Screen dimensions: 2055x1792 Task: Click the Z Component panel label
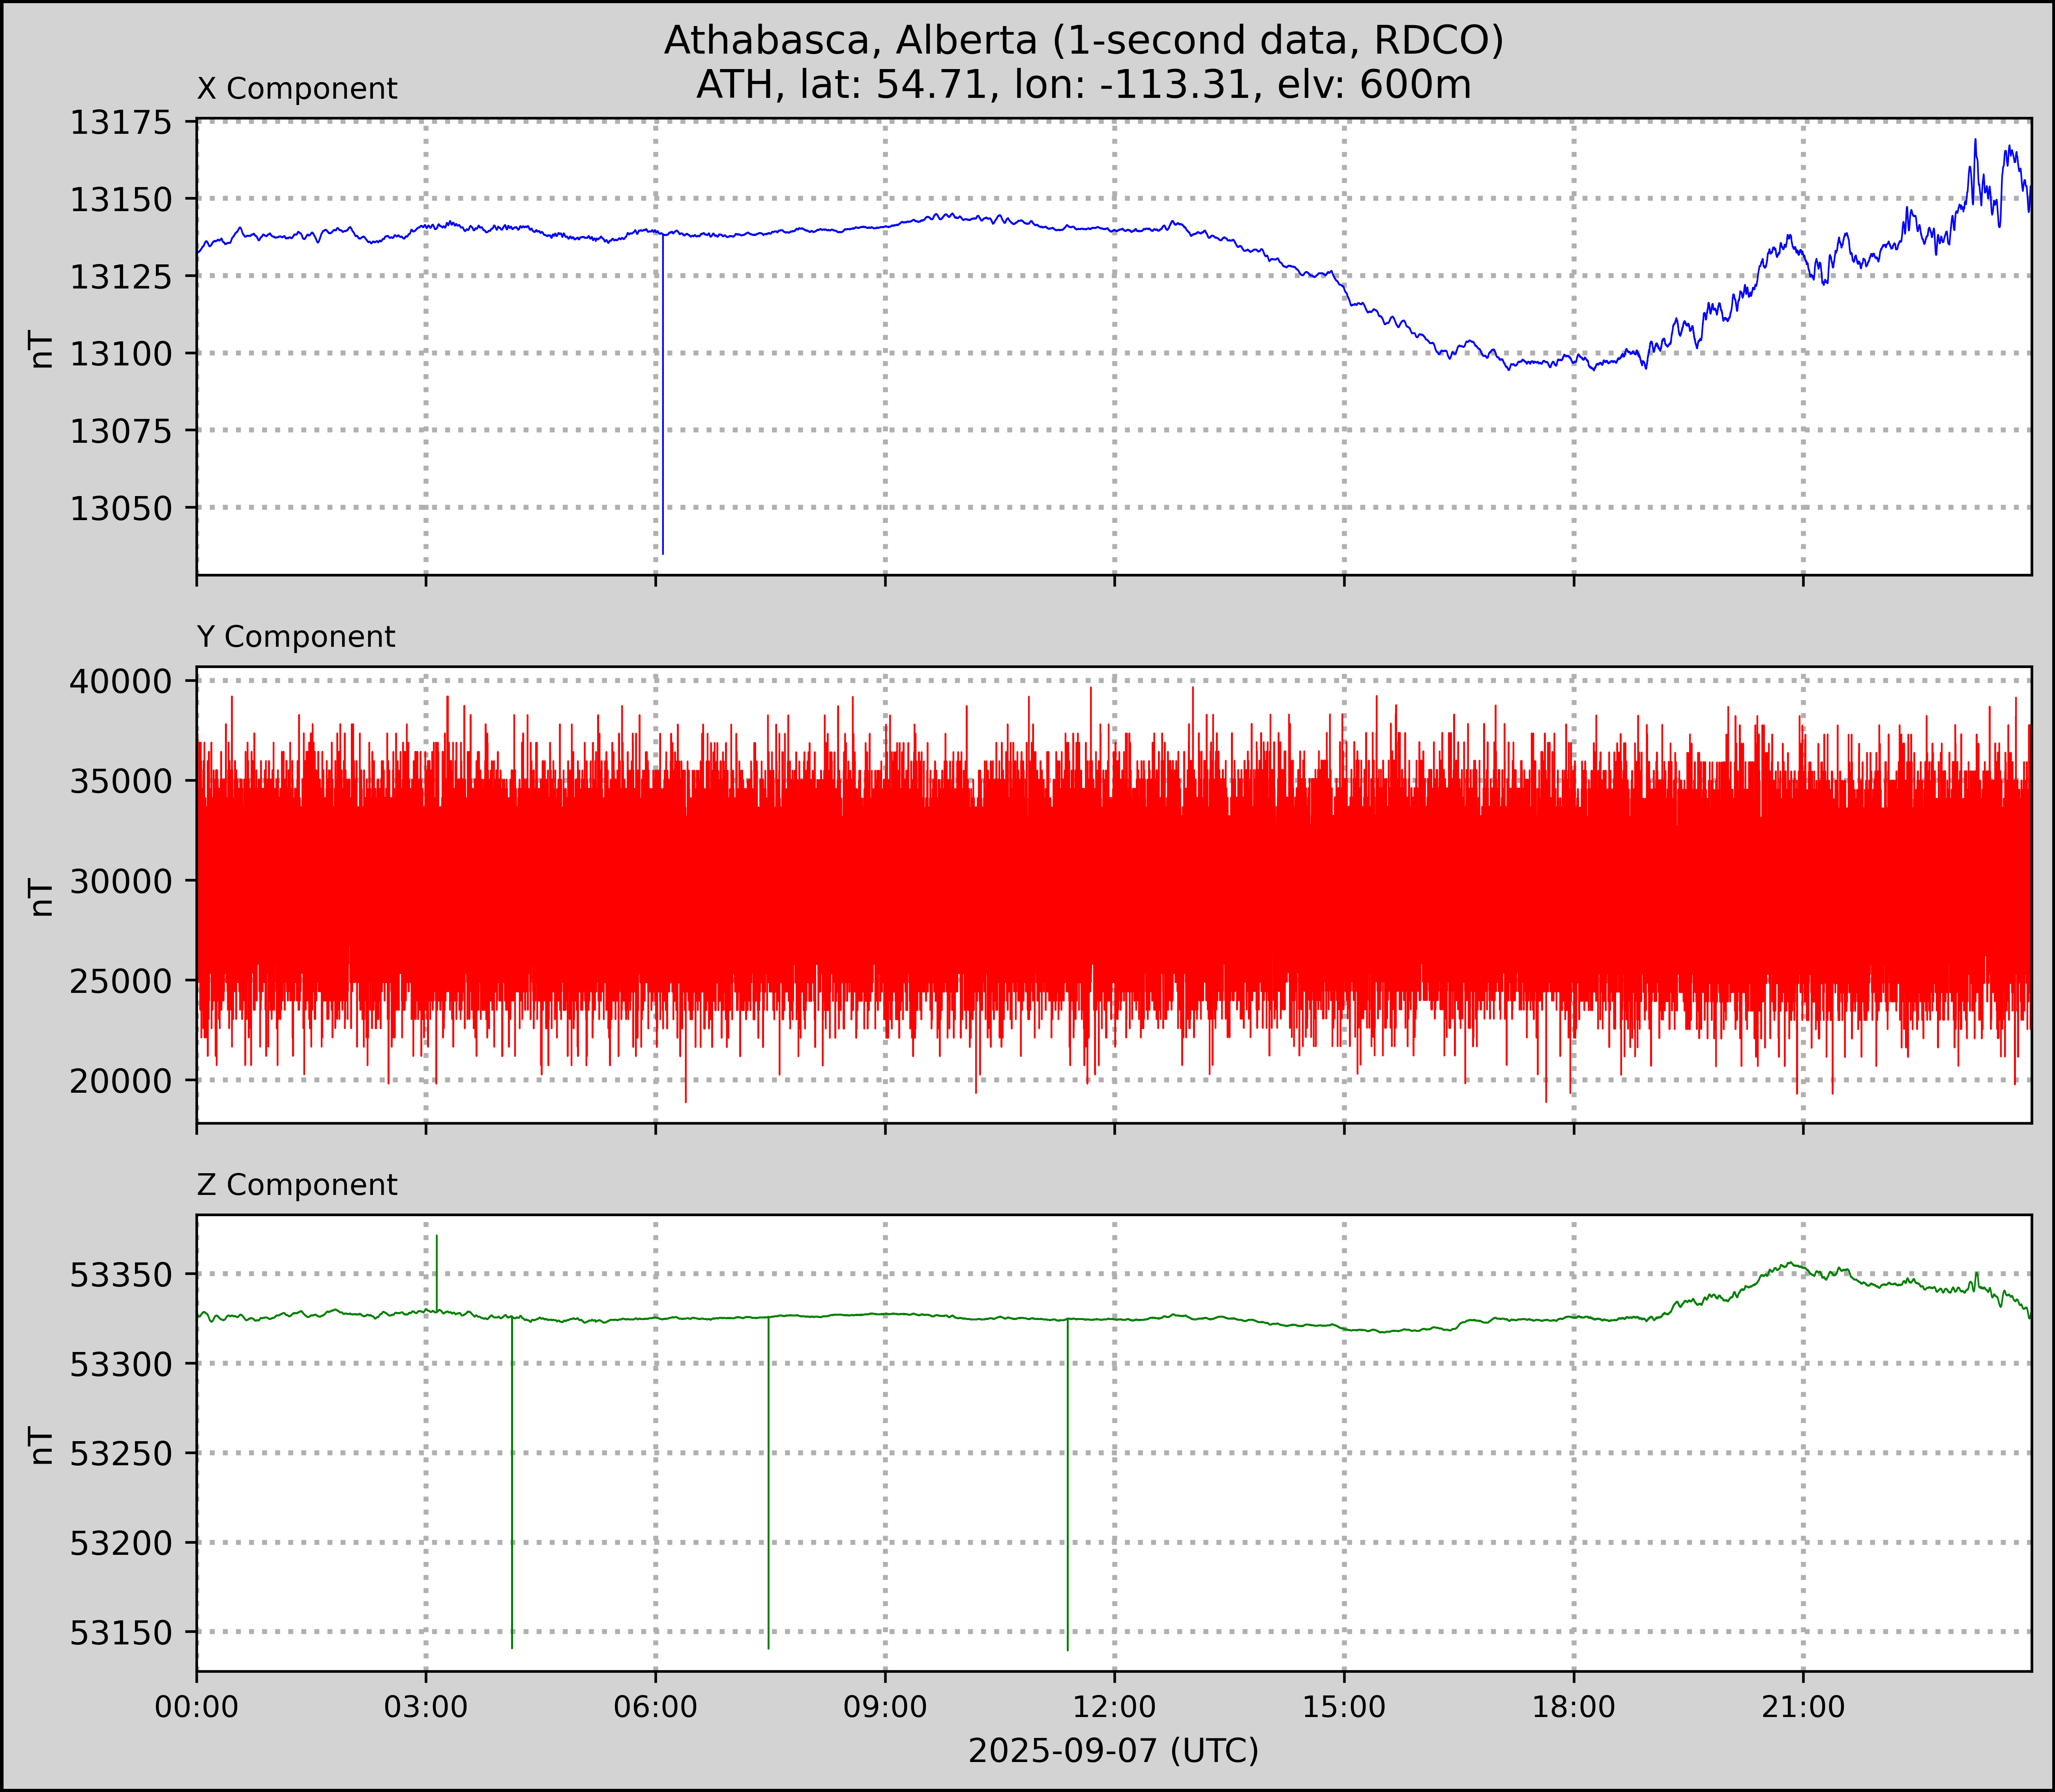click(x=297, y=1185)
